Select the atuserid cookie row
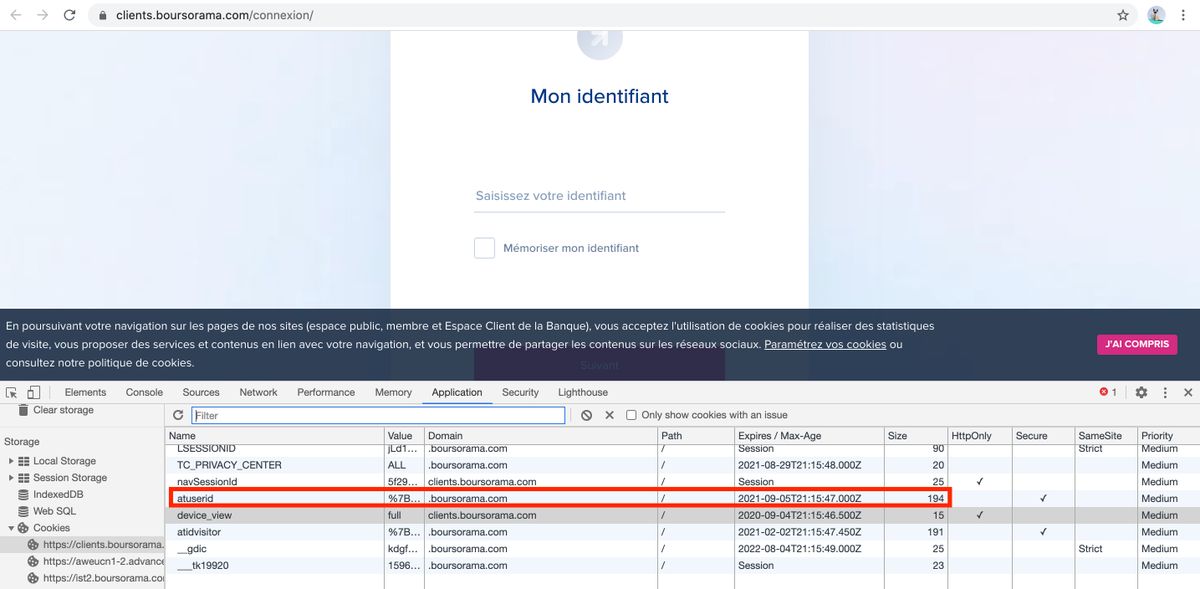1200x589 pixels. 682,498
